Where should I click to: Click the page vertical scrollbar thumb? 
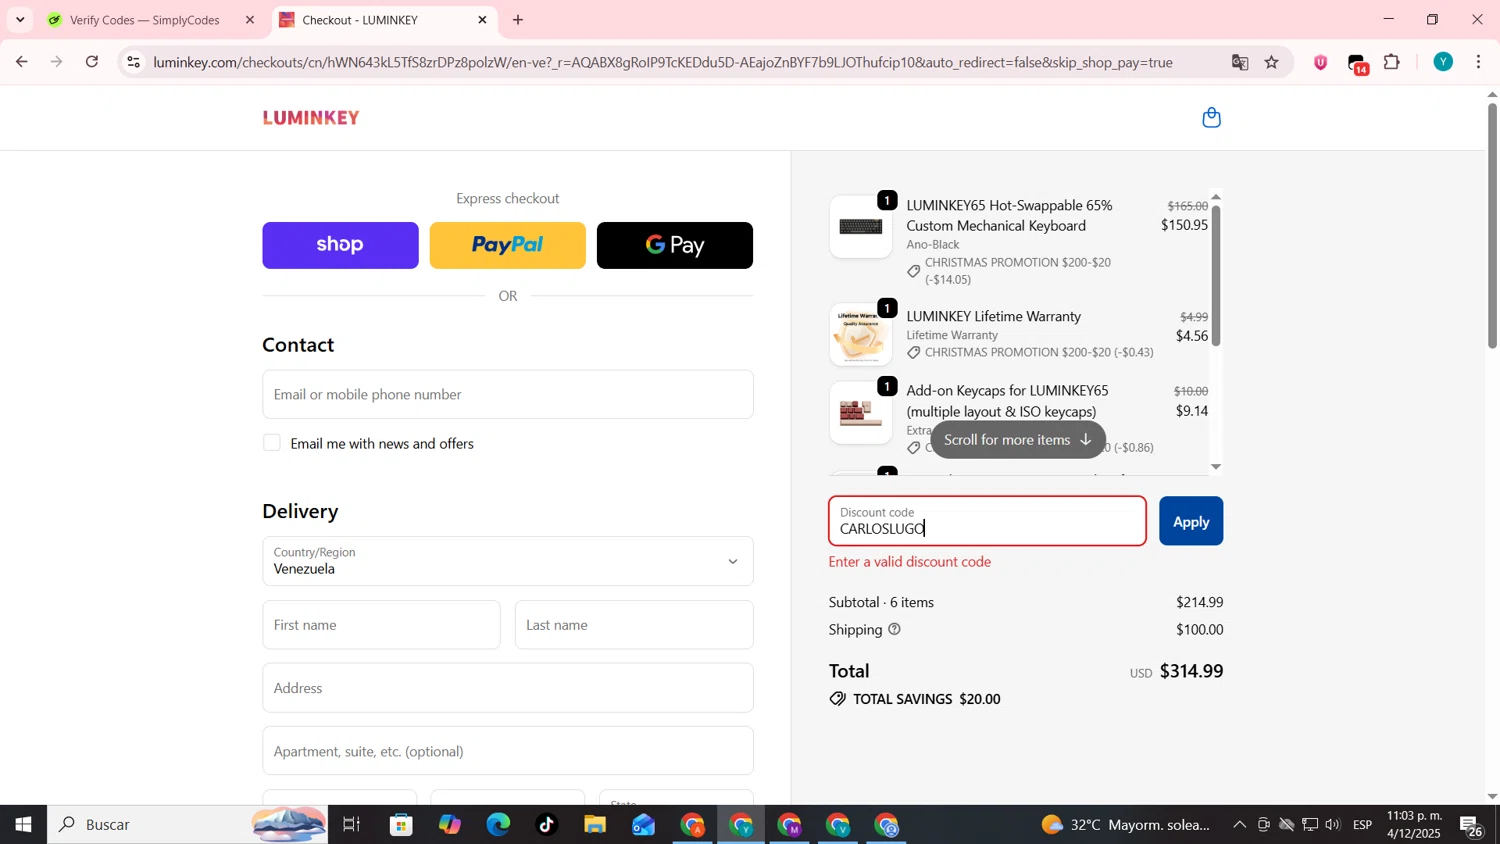click(x=1492, y=225)
